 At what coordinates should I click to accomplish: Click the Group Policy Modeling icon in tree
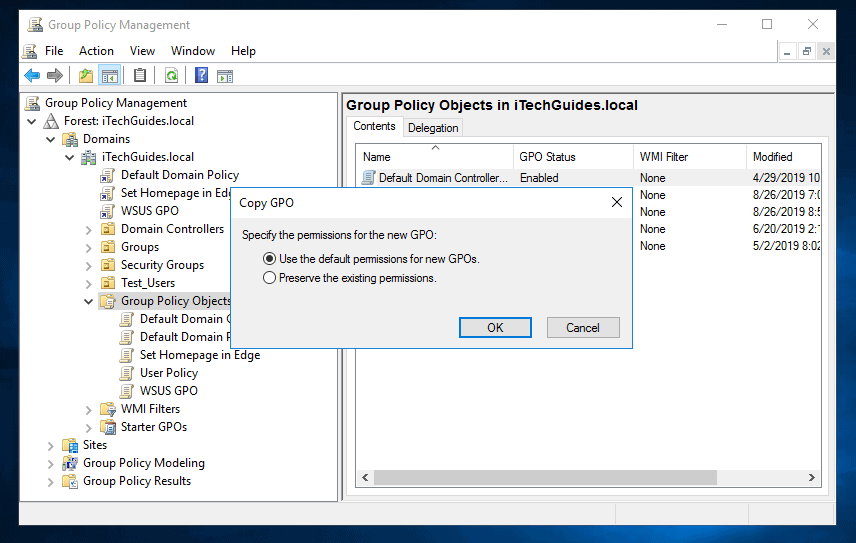70,463
